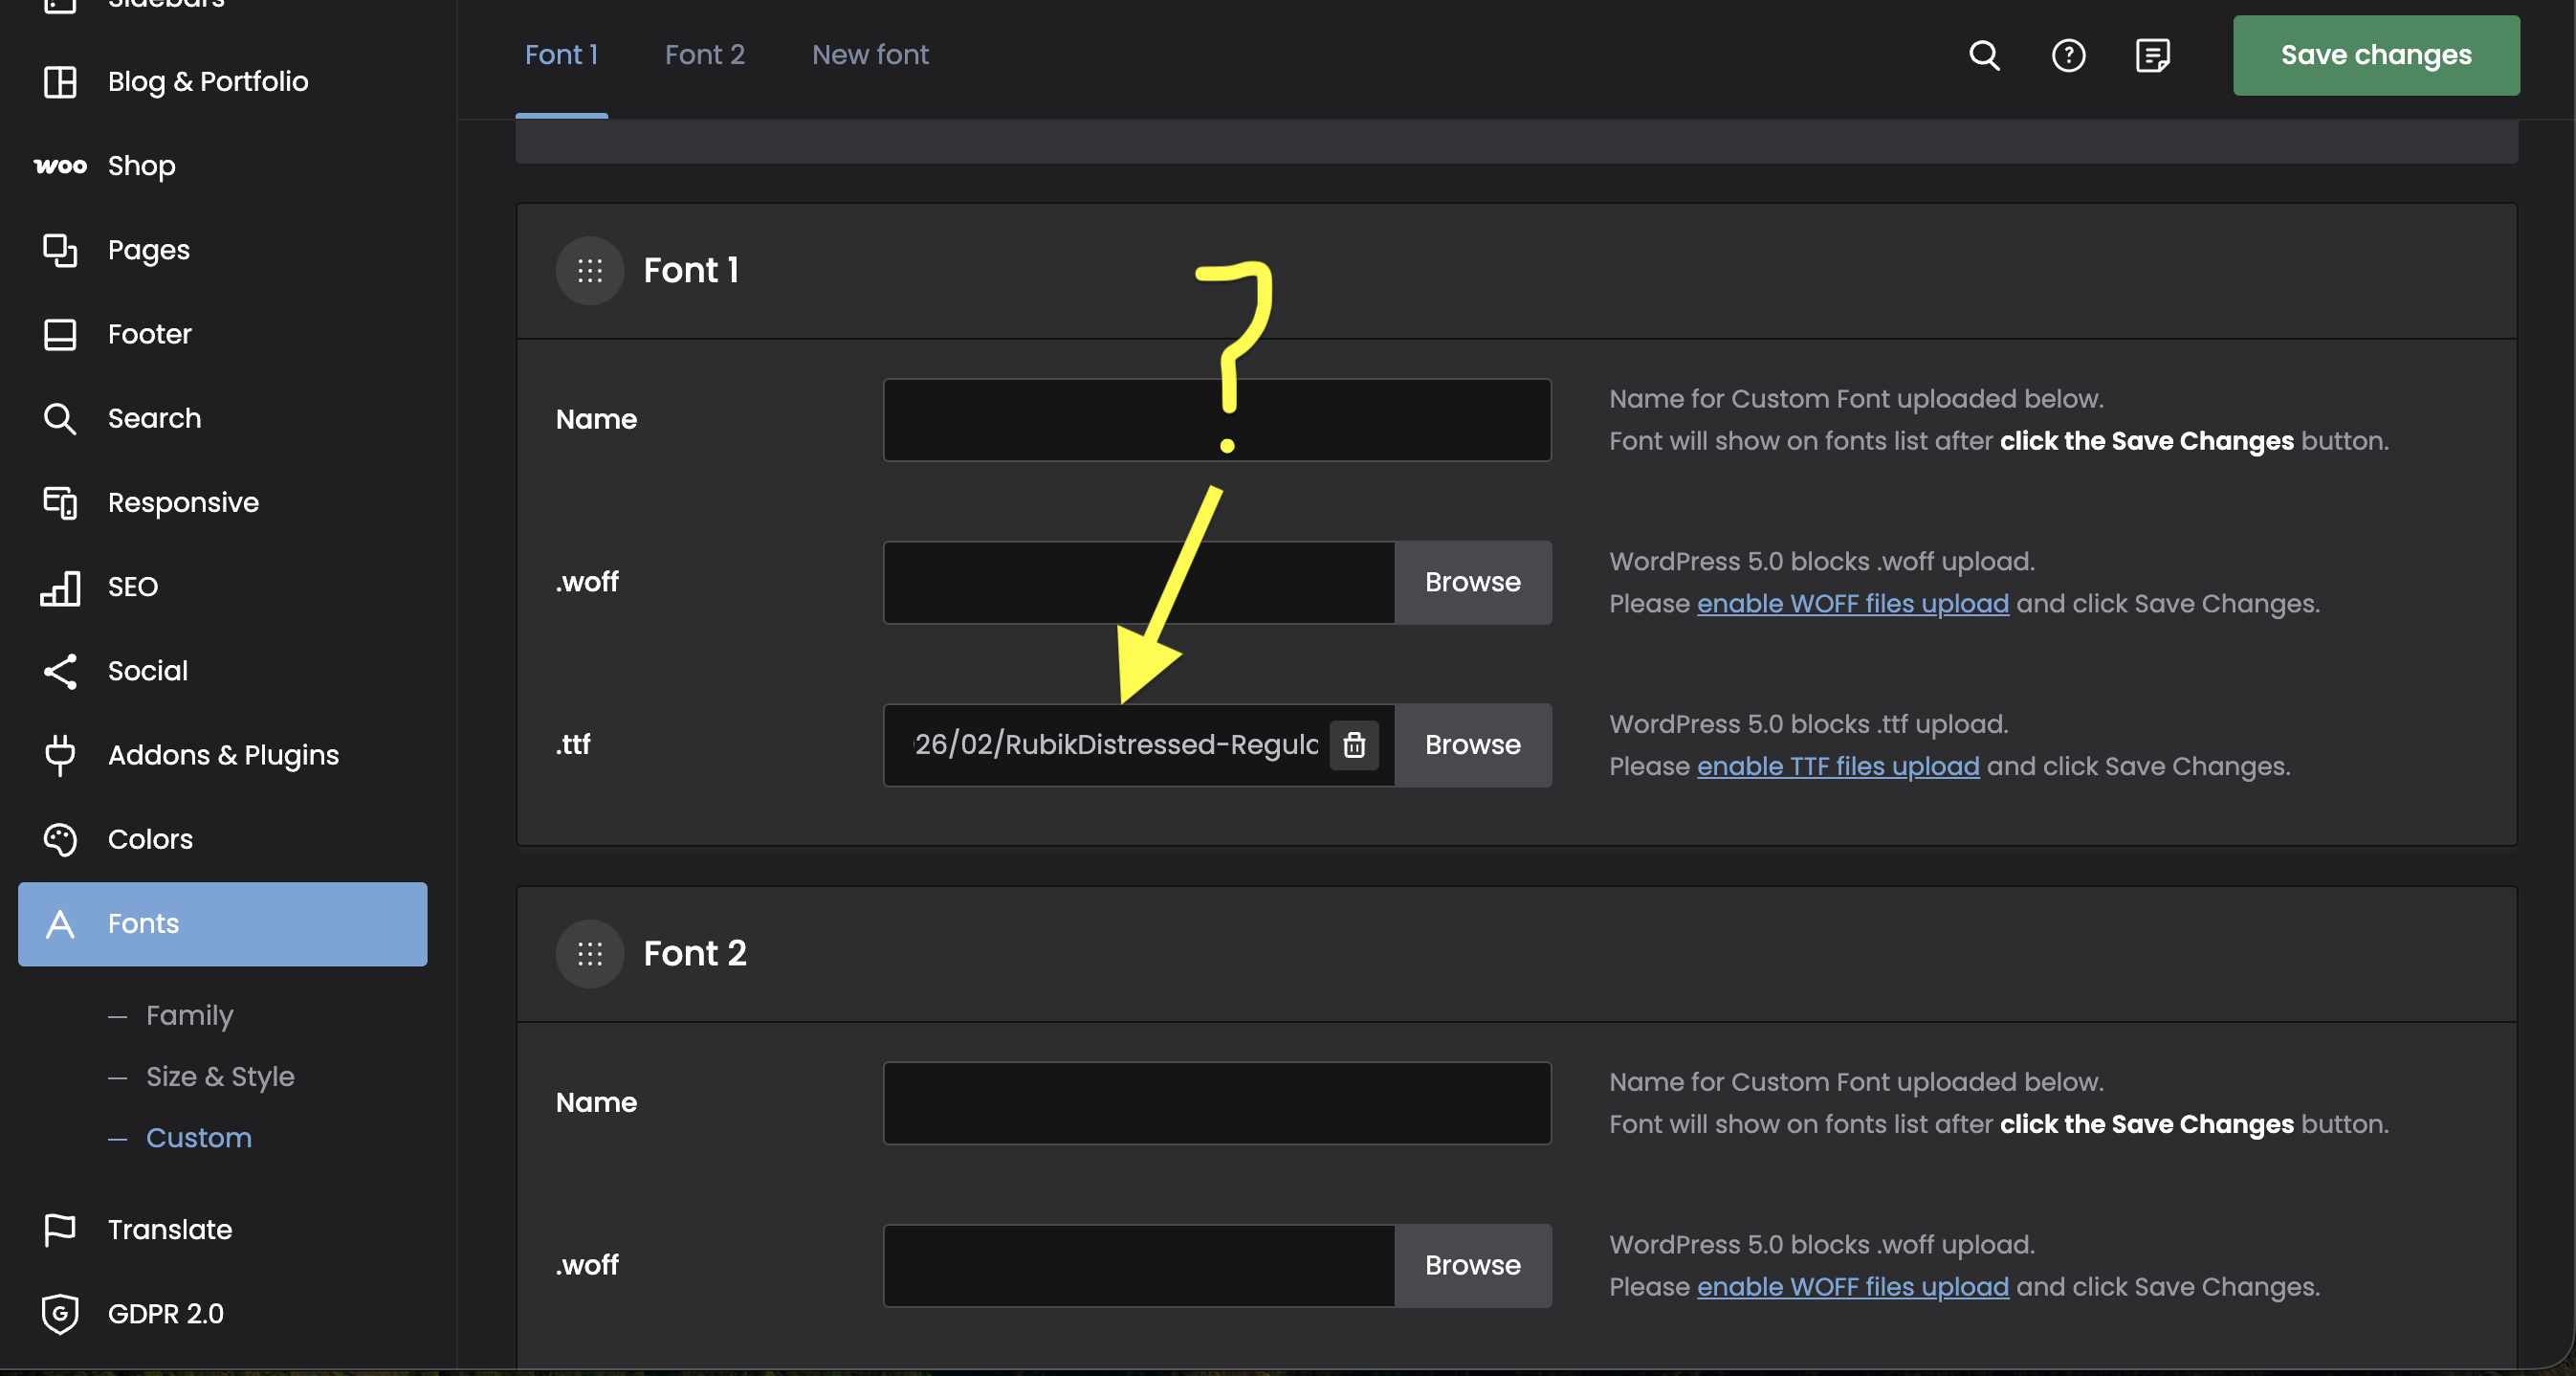Viewport: 2576px width, 1376px height.
Task: Open the Colors palette section
Action: (x=150, y=839)
